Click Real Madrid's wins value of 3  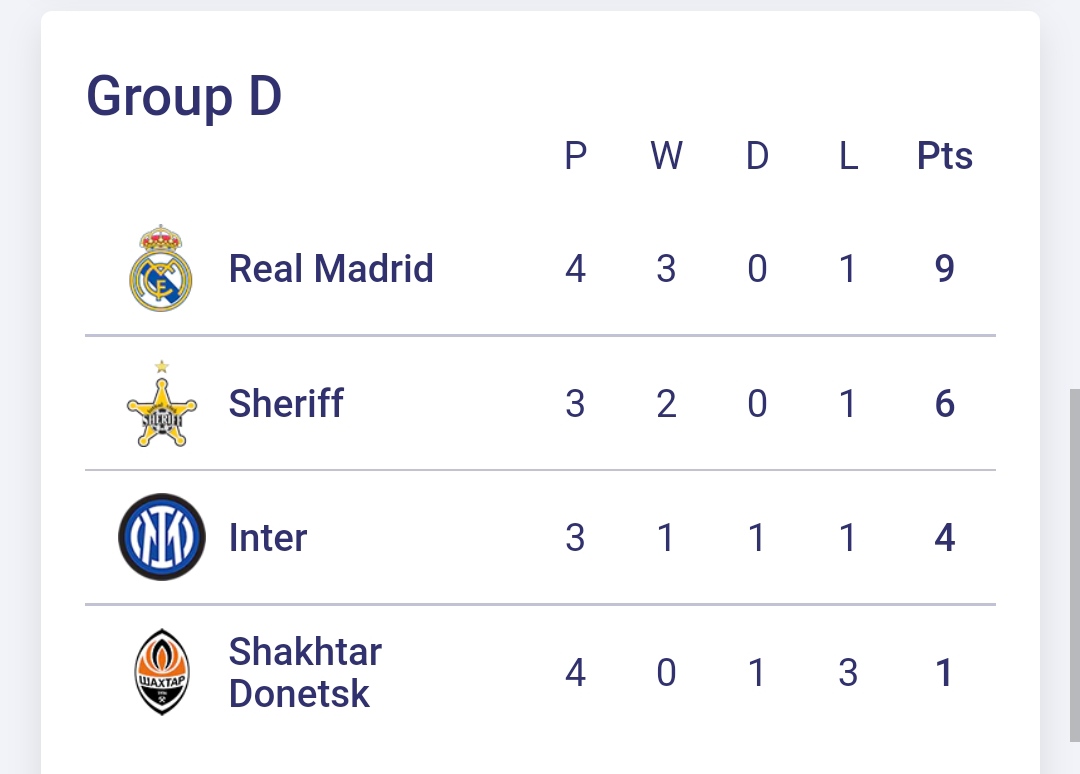(666, 269)
